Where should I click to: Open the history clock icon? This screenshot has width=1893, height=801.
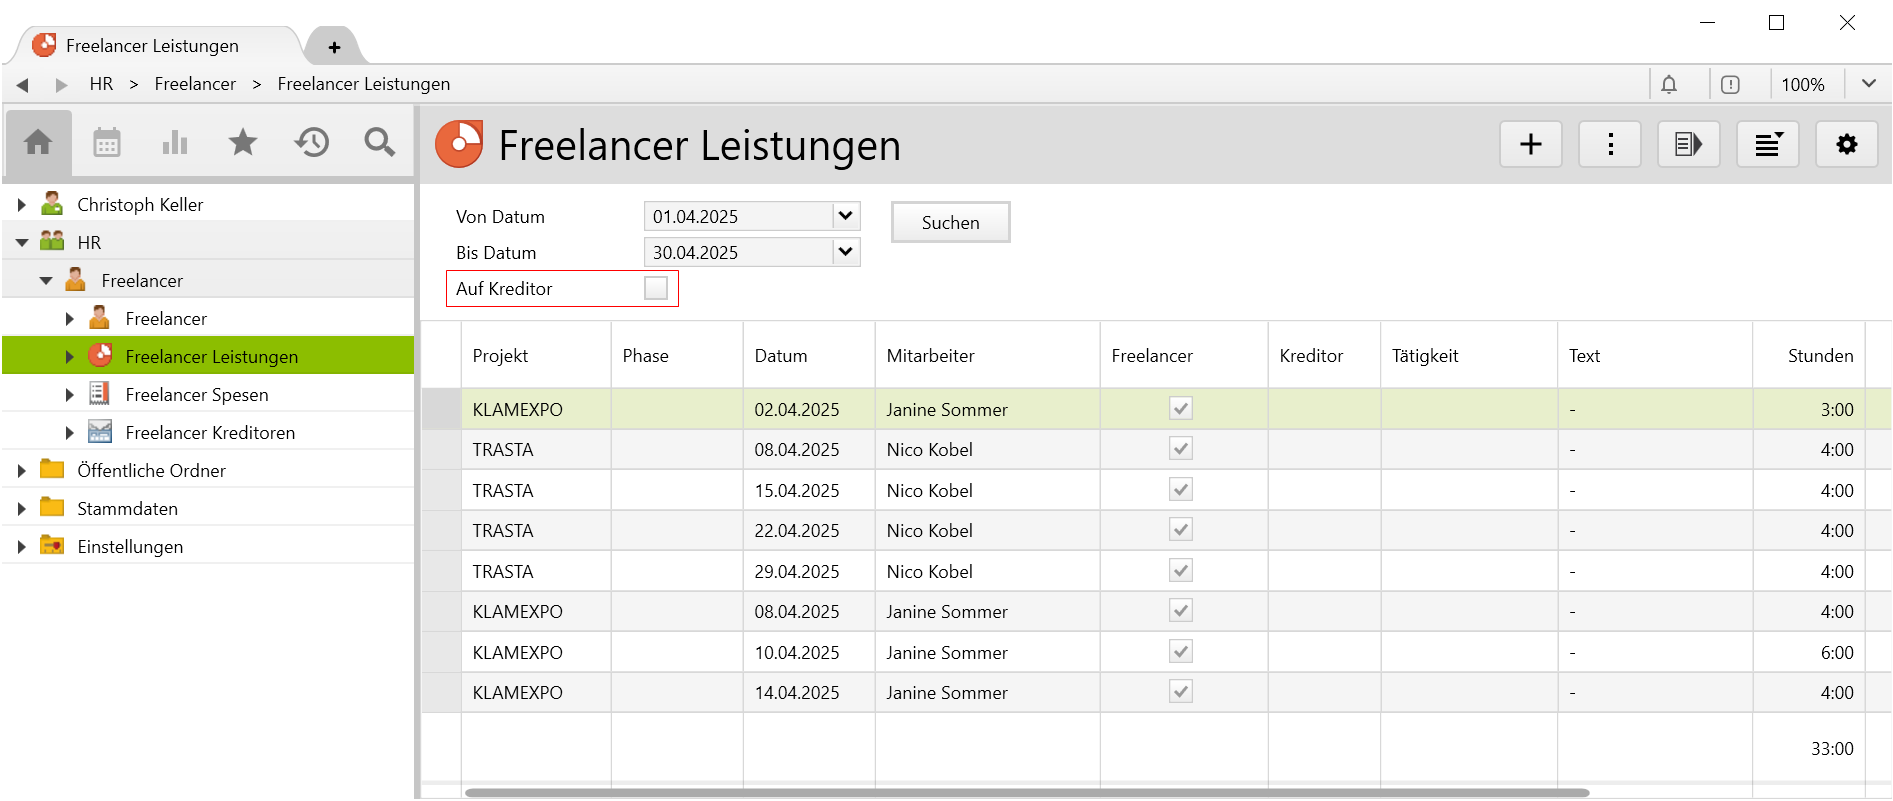[312, 143]
